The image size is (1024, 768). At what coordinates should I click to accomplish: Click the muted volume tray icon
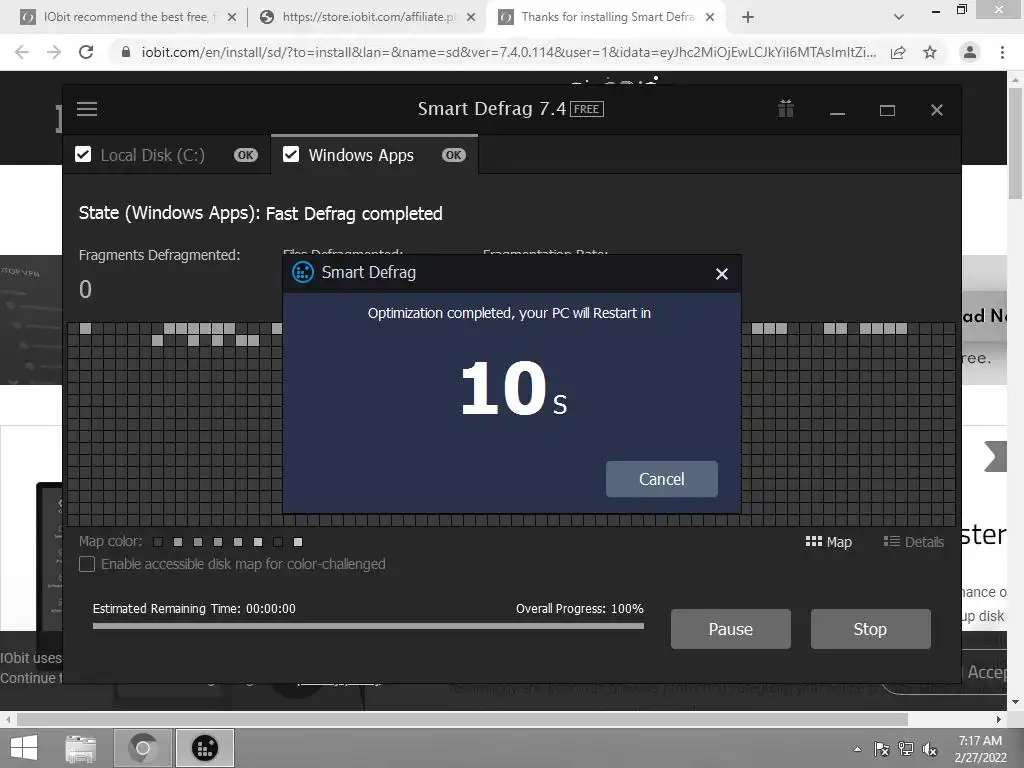929,749
